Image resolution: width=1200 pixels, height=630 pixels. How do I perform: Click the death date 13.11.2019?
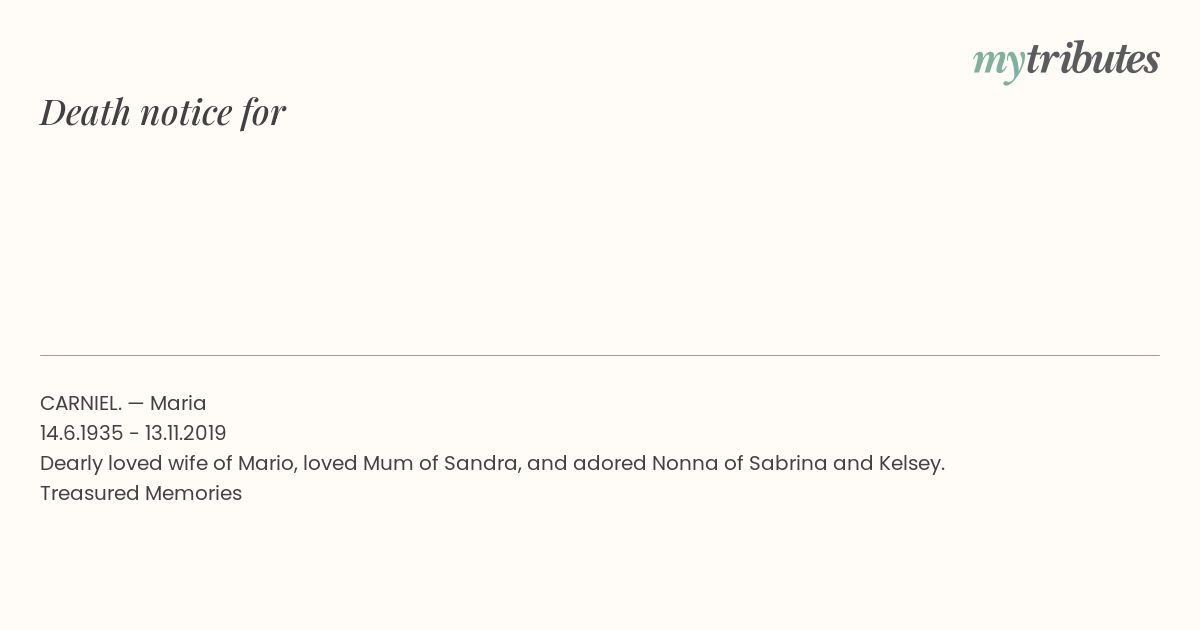(x=186, y=433)
